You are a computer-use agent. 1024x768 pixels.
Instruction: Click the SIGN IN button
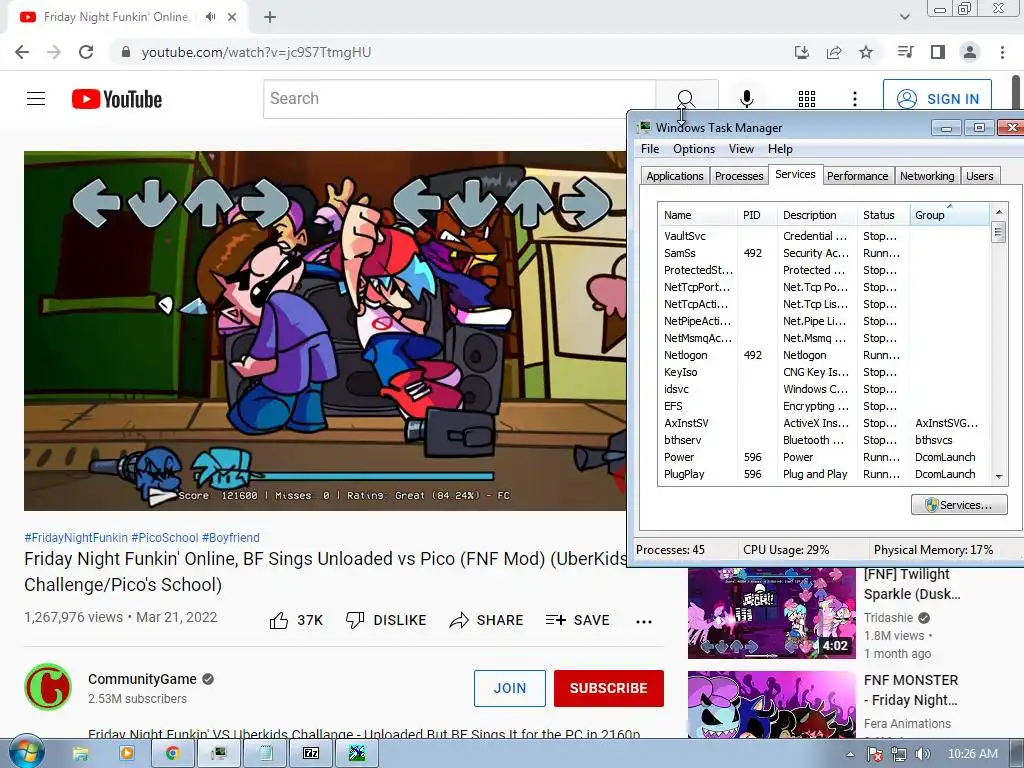[937, 99]
